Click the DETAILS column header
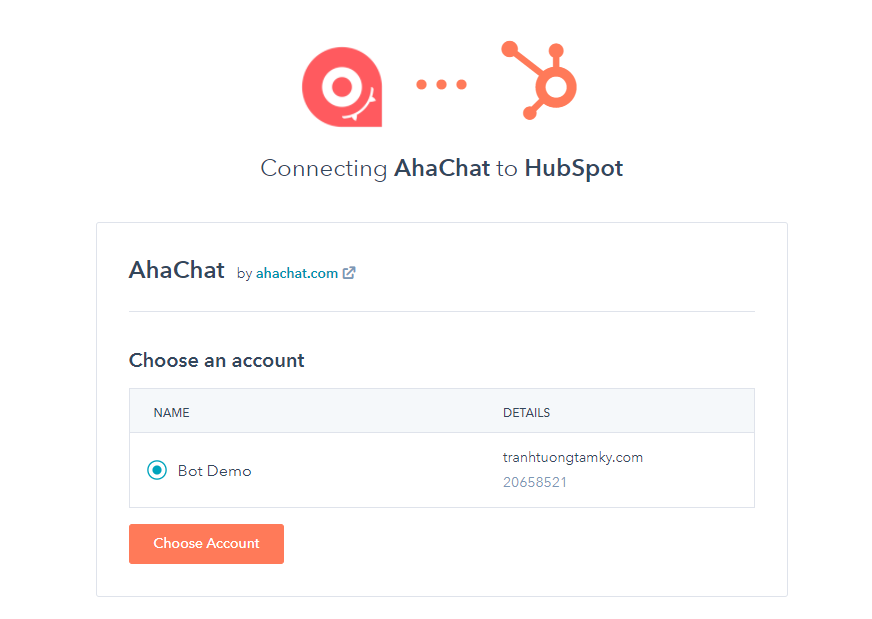Screen dimensions: 872x619 [x=526, y=413]
